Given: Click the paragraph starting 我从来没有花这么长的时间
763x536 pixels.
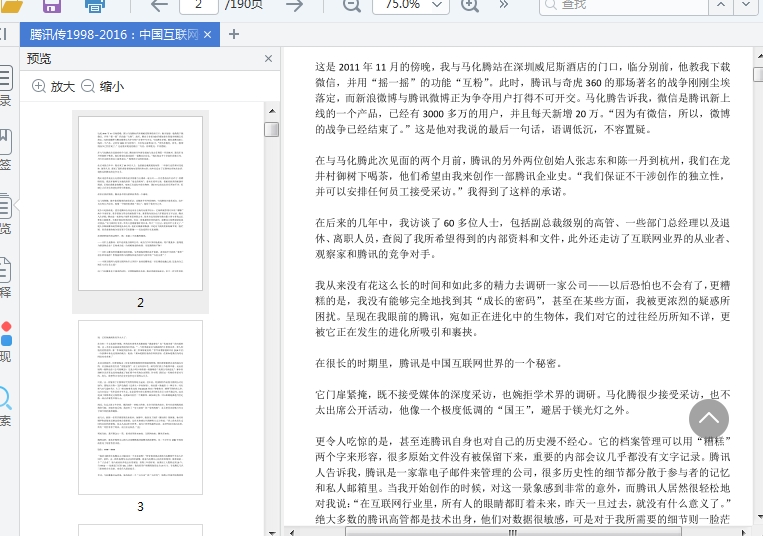Looking at the screenshot, I should pos(523,308).
